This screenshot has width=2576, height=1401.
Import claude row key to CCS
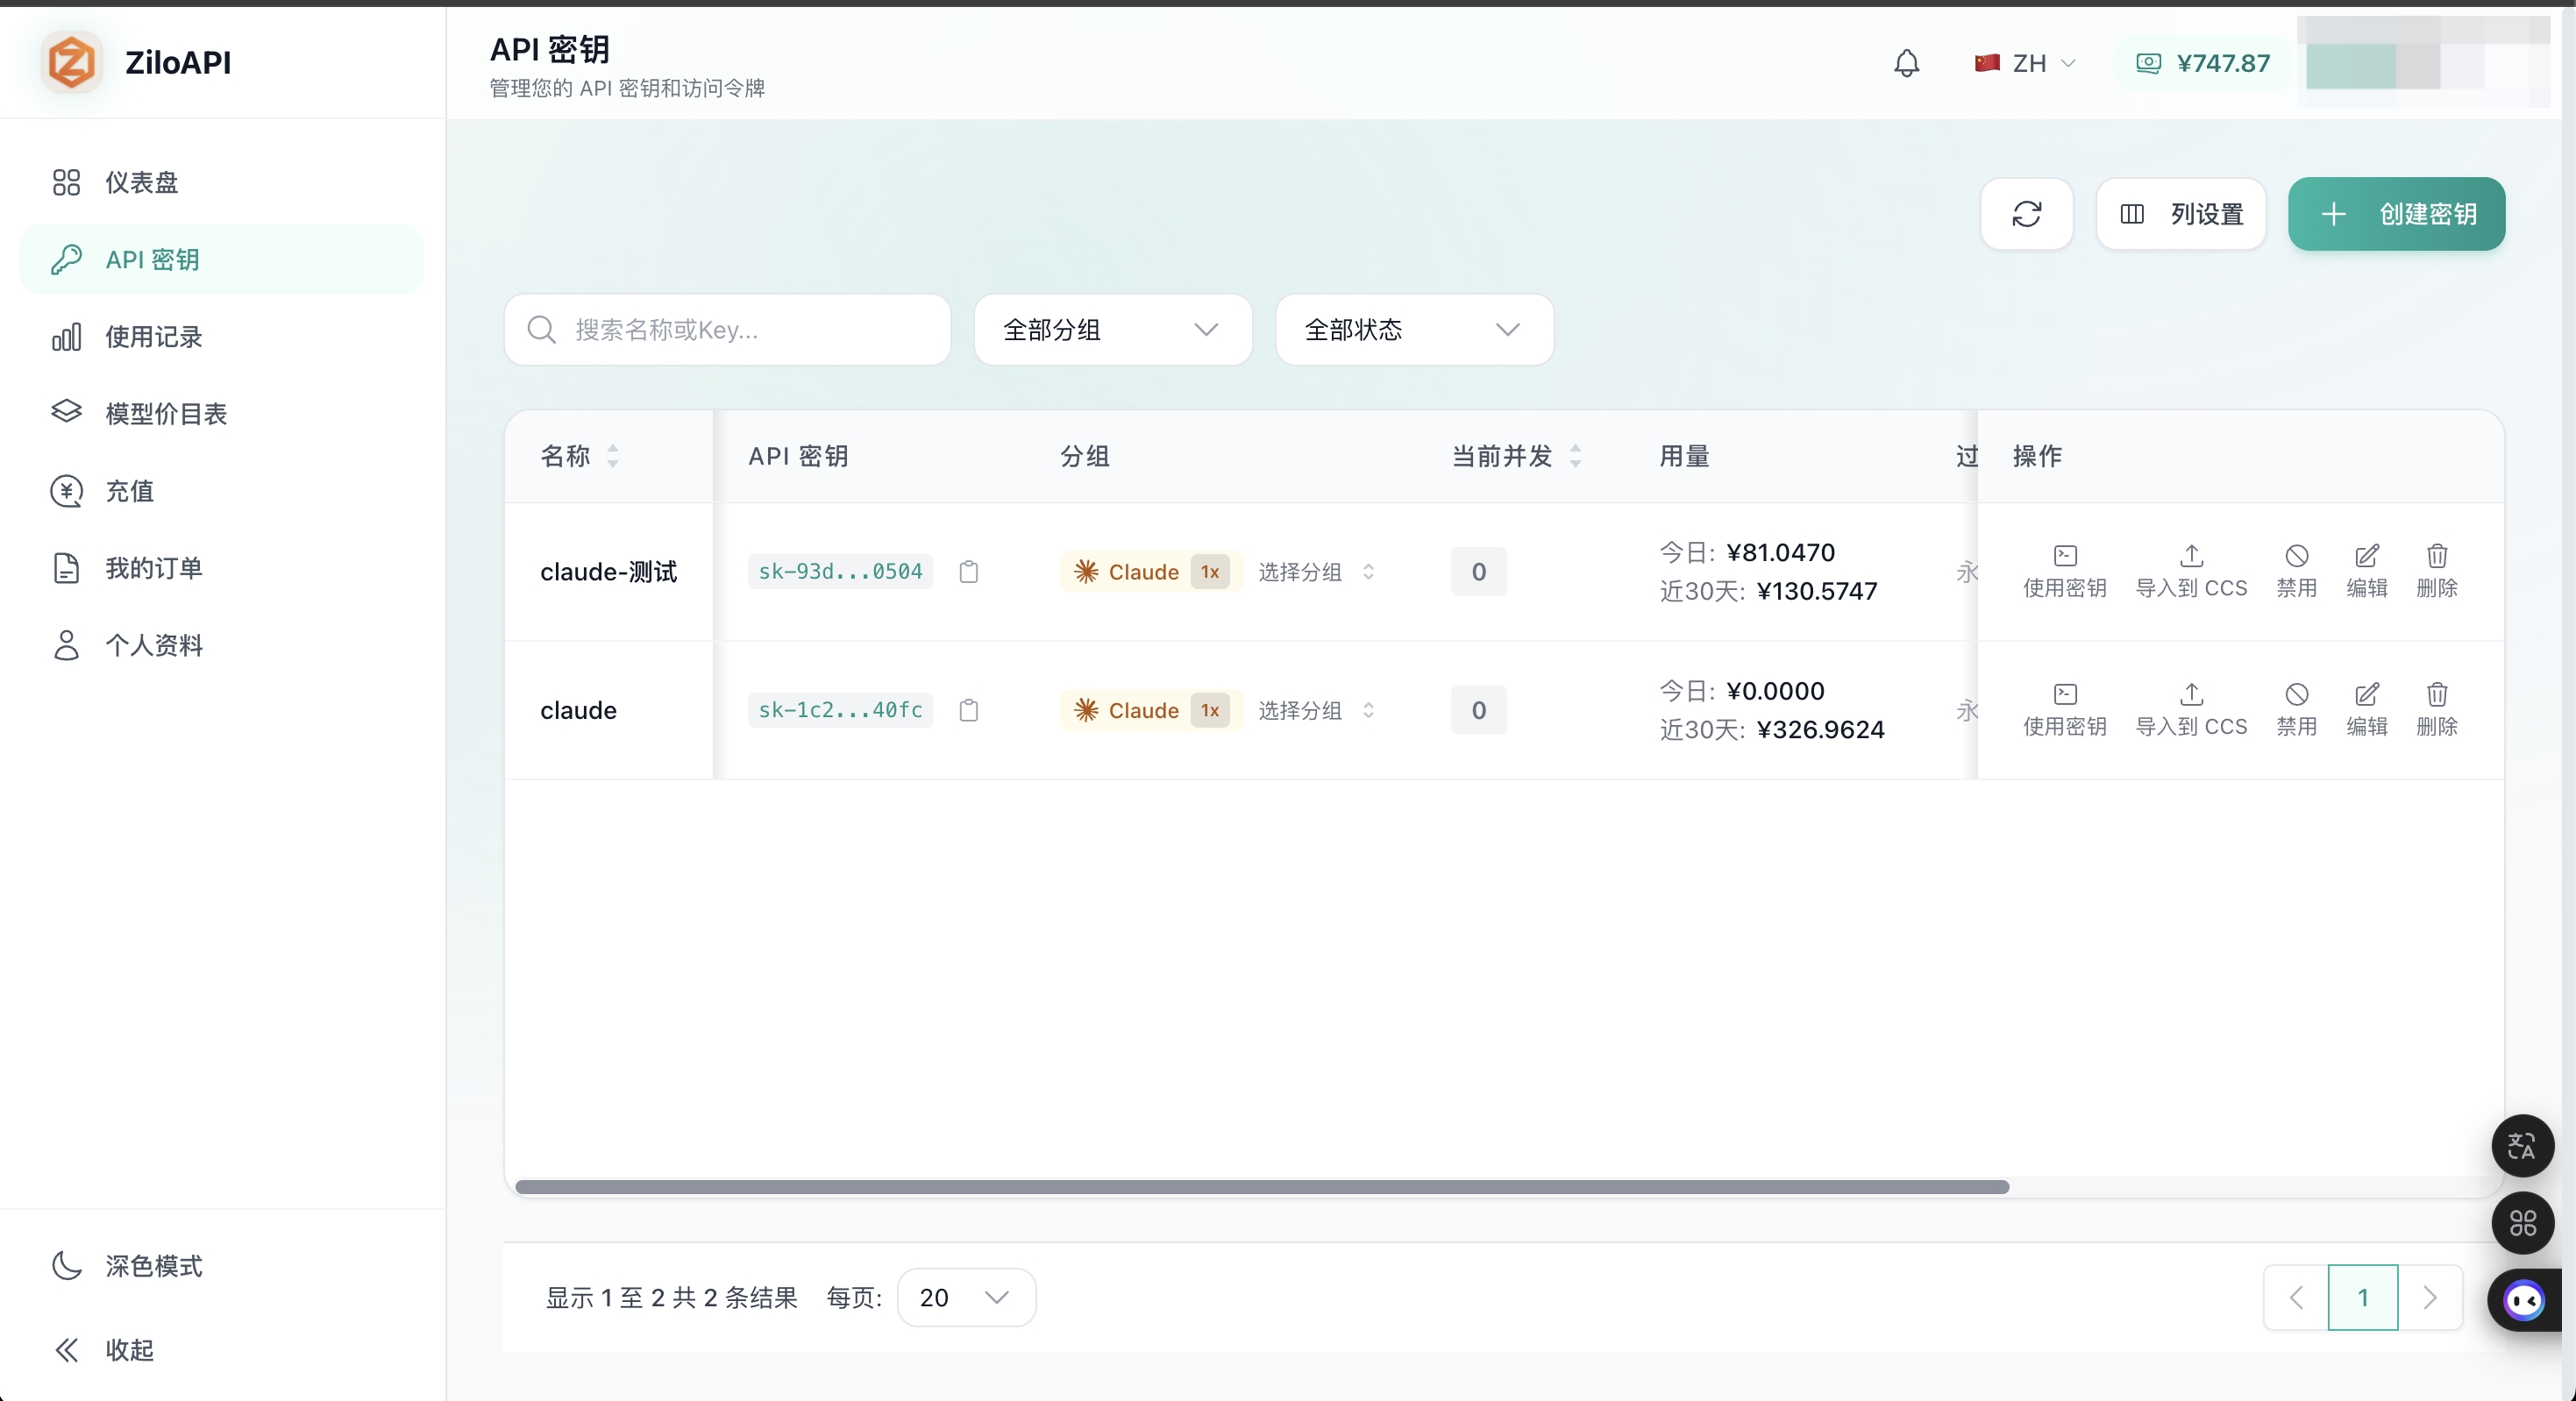2191,710
